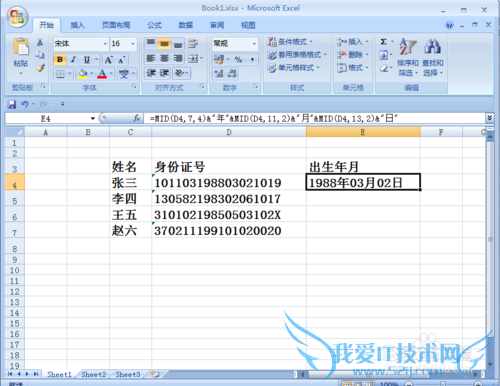Click the Cut scissors icon

(x=40, y=42)
